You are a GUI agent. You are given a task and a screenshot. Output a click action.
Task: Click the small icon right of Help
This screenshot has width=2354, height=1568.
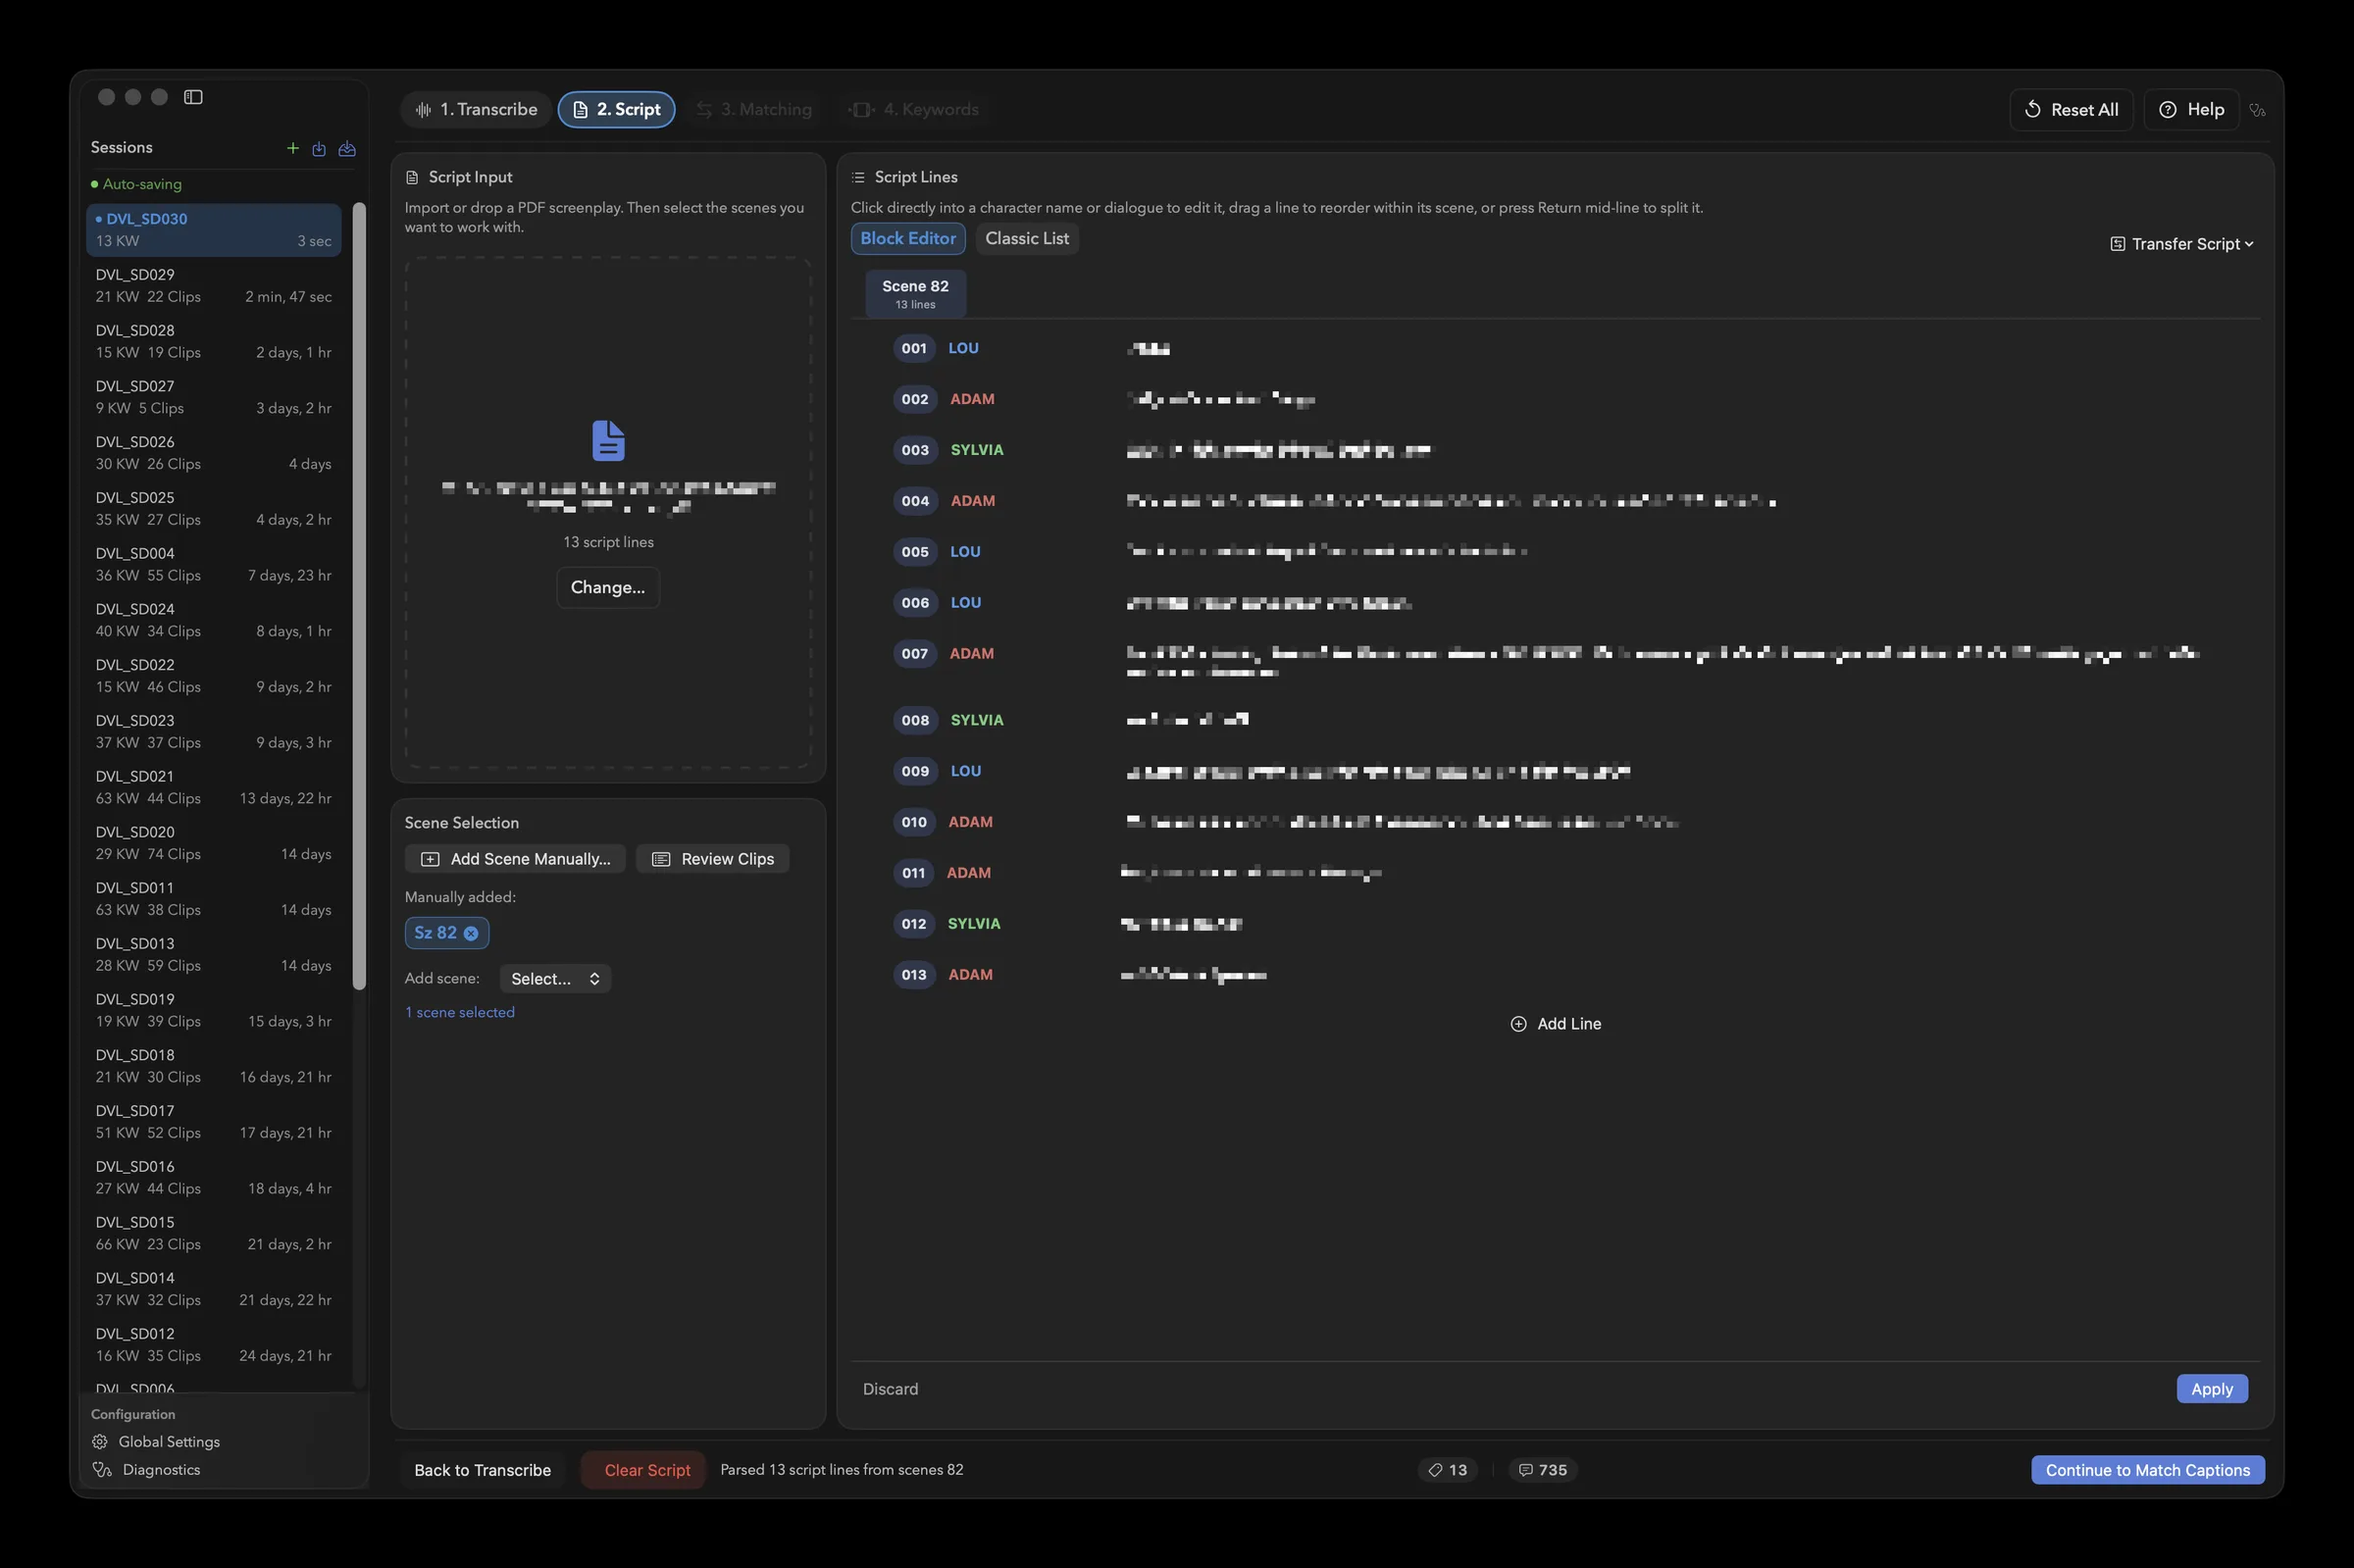coord(2257,110)
